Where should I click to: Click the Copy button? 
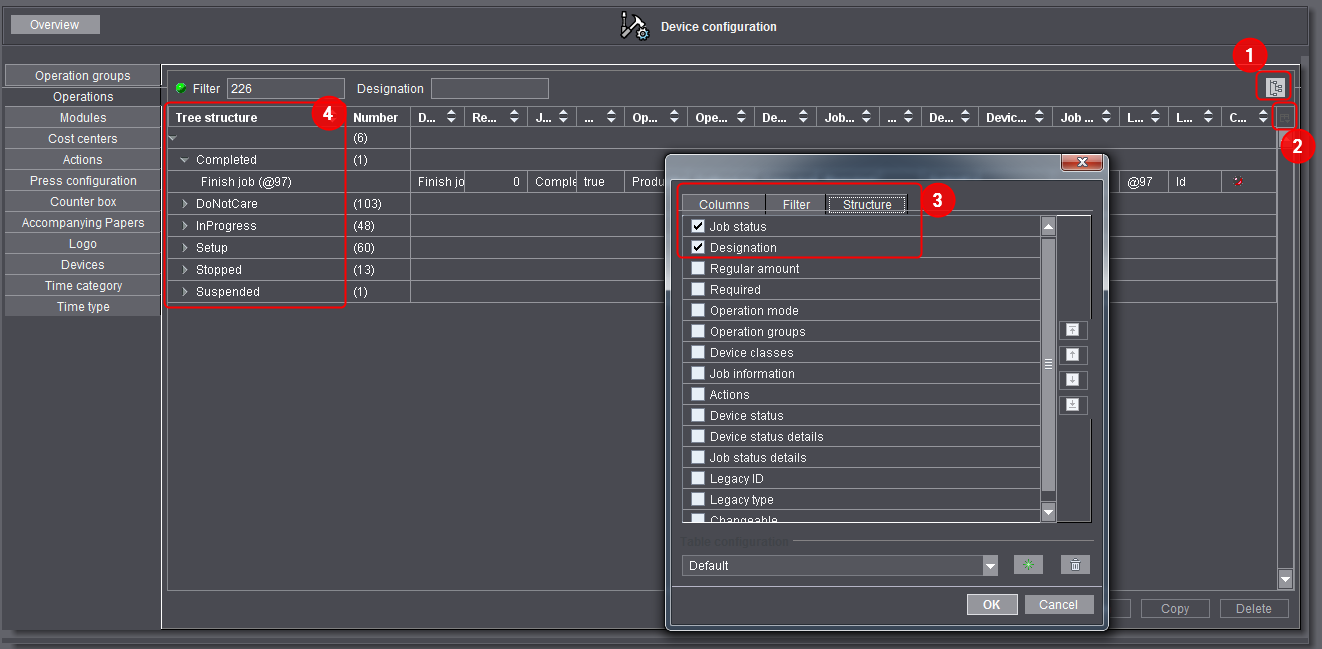coord(1175,608)
